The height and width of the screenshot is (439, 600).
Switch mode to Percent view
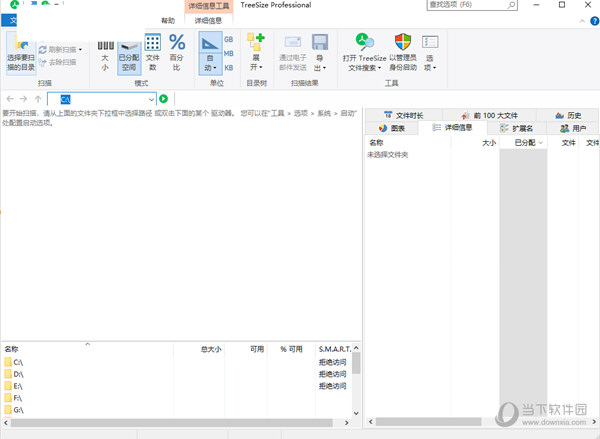[x=177, y=53]
